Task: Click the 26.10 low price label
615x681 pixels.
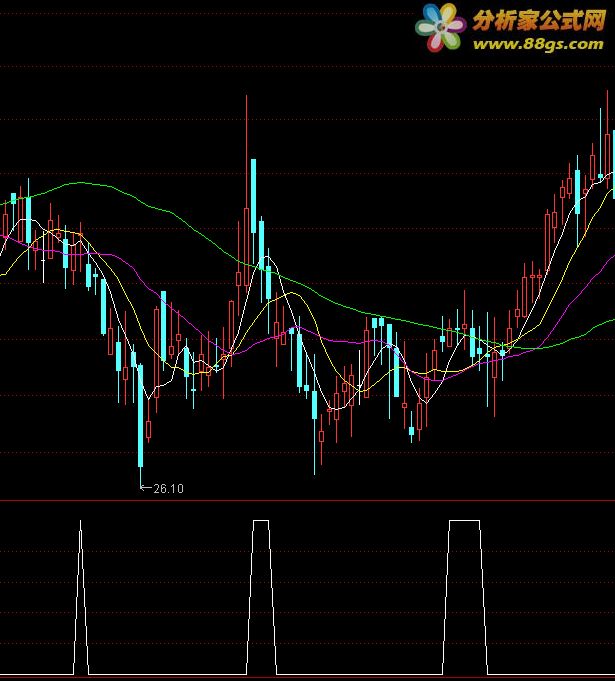Action: point(169,489)
